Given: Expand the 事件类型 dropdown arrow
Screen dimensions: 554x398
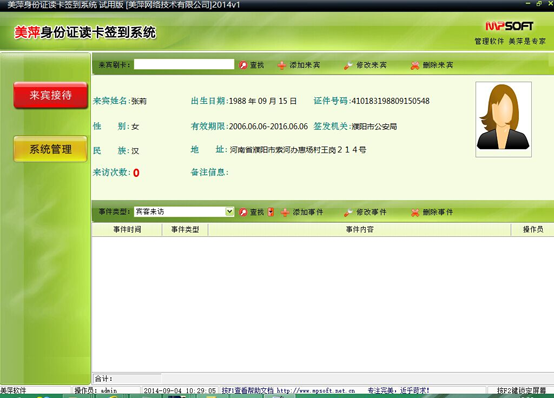Looking at the screenshot, I should (x=230, y=211).
